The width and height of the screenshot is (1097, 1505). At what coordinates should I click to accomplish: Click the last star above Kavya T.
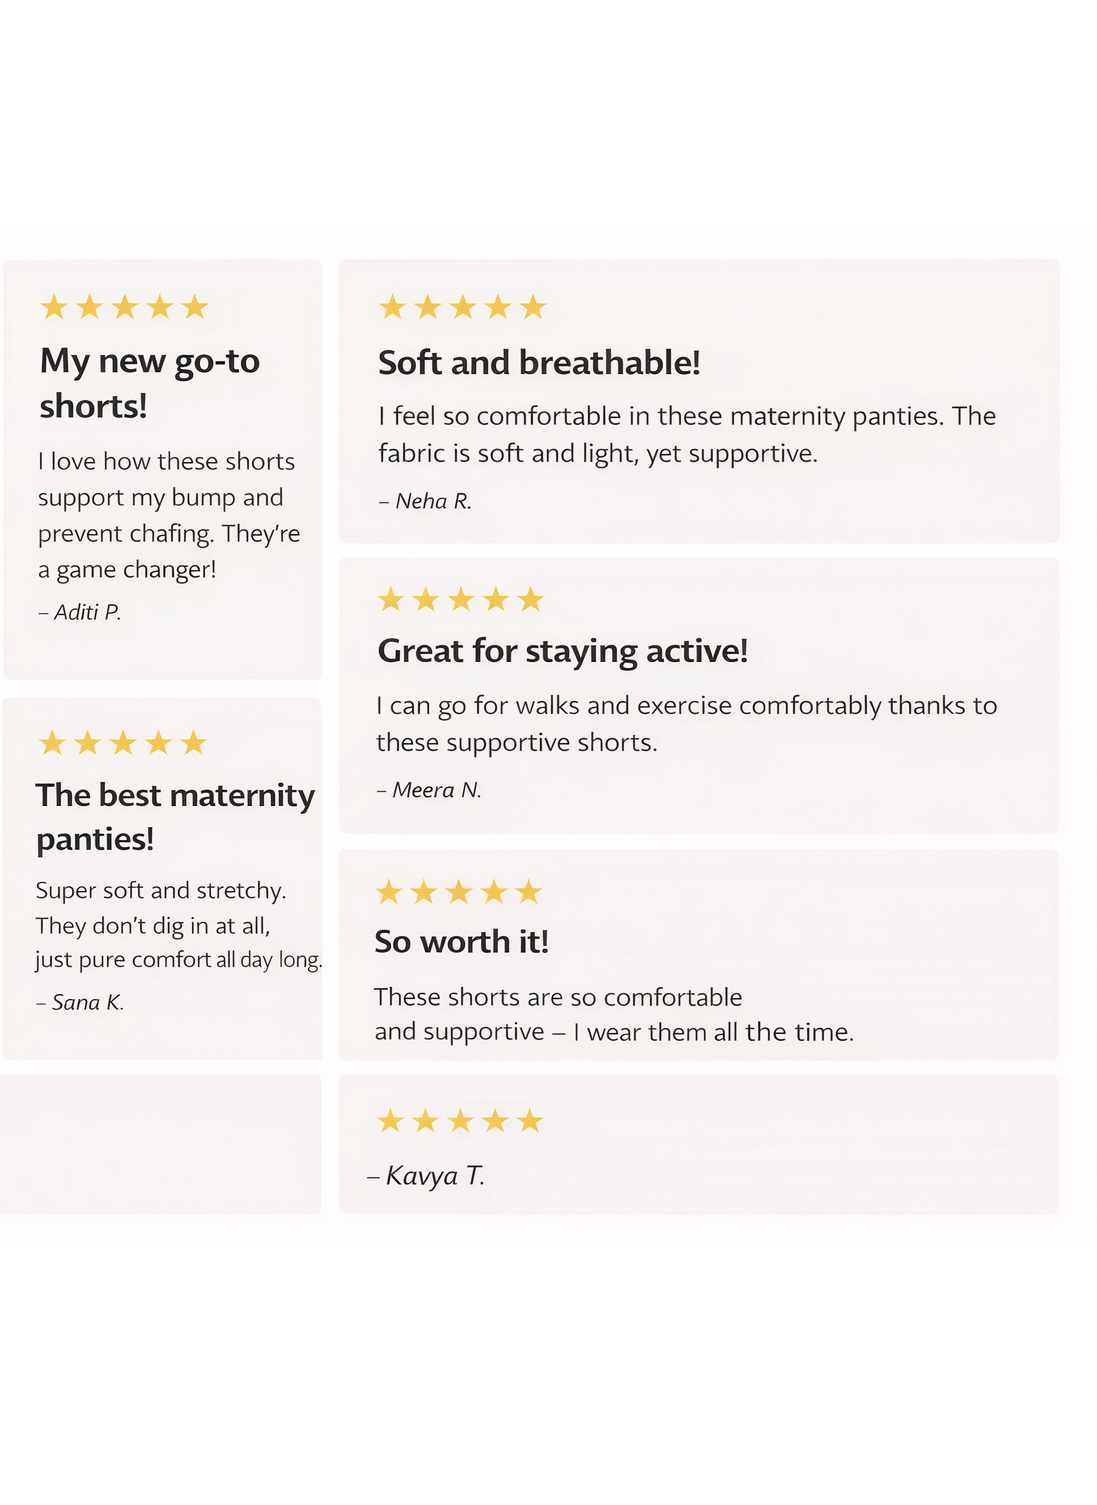(x=530, y=1121)
